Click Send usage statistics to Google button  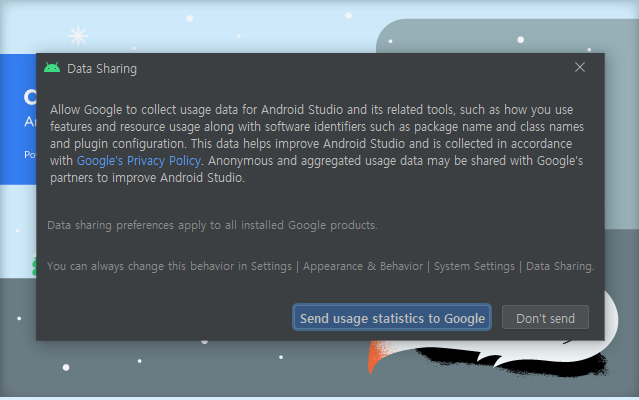392,317
